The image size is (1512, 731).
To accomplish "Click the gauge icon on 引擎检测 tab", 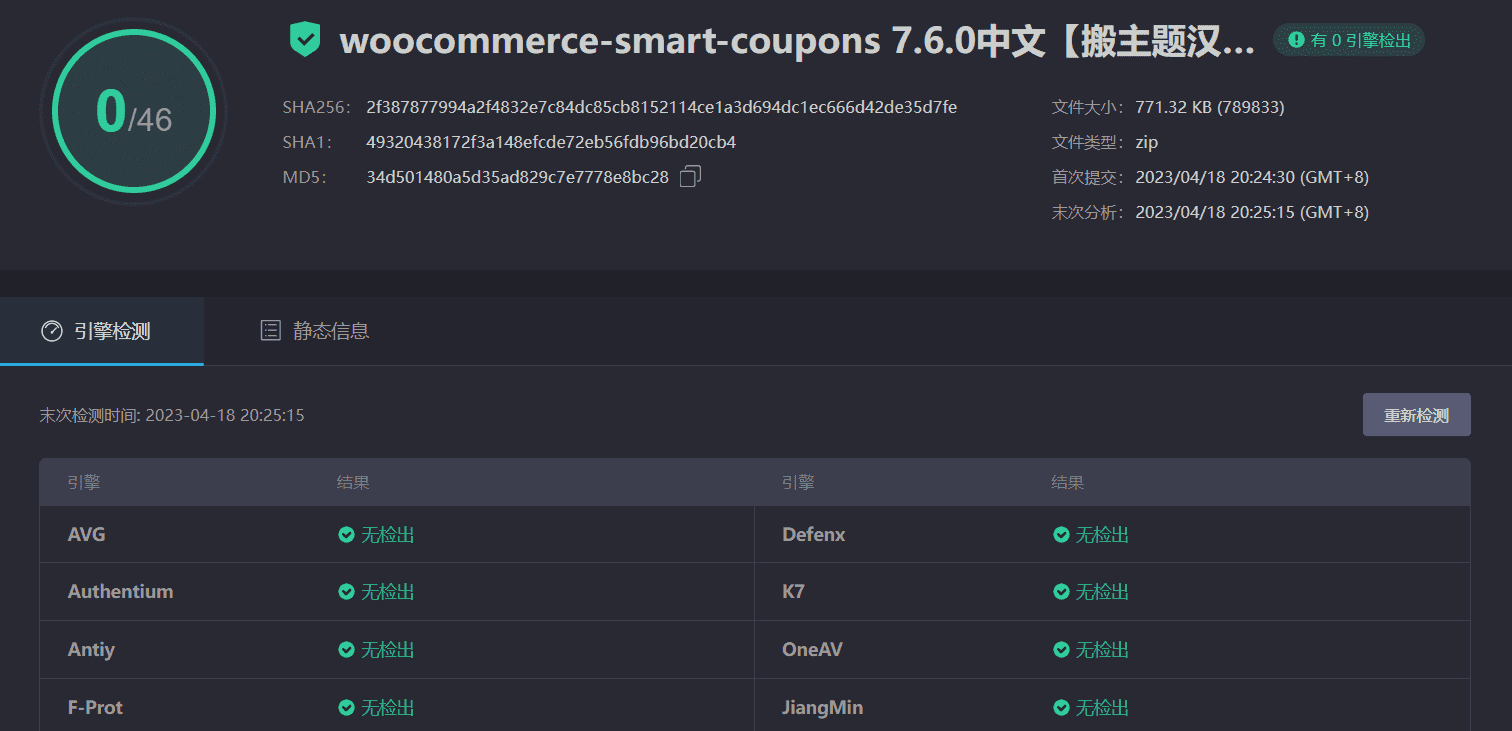I will tap(51, 331).
